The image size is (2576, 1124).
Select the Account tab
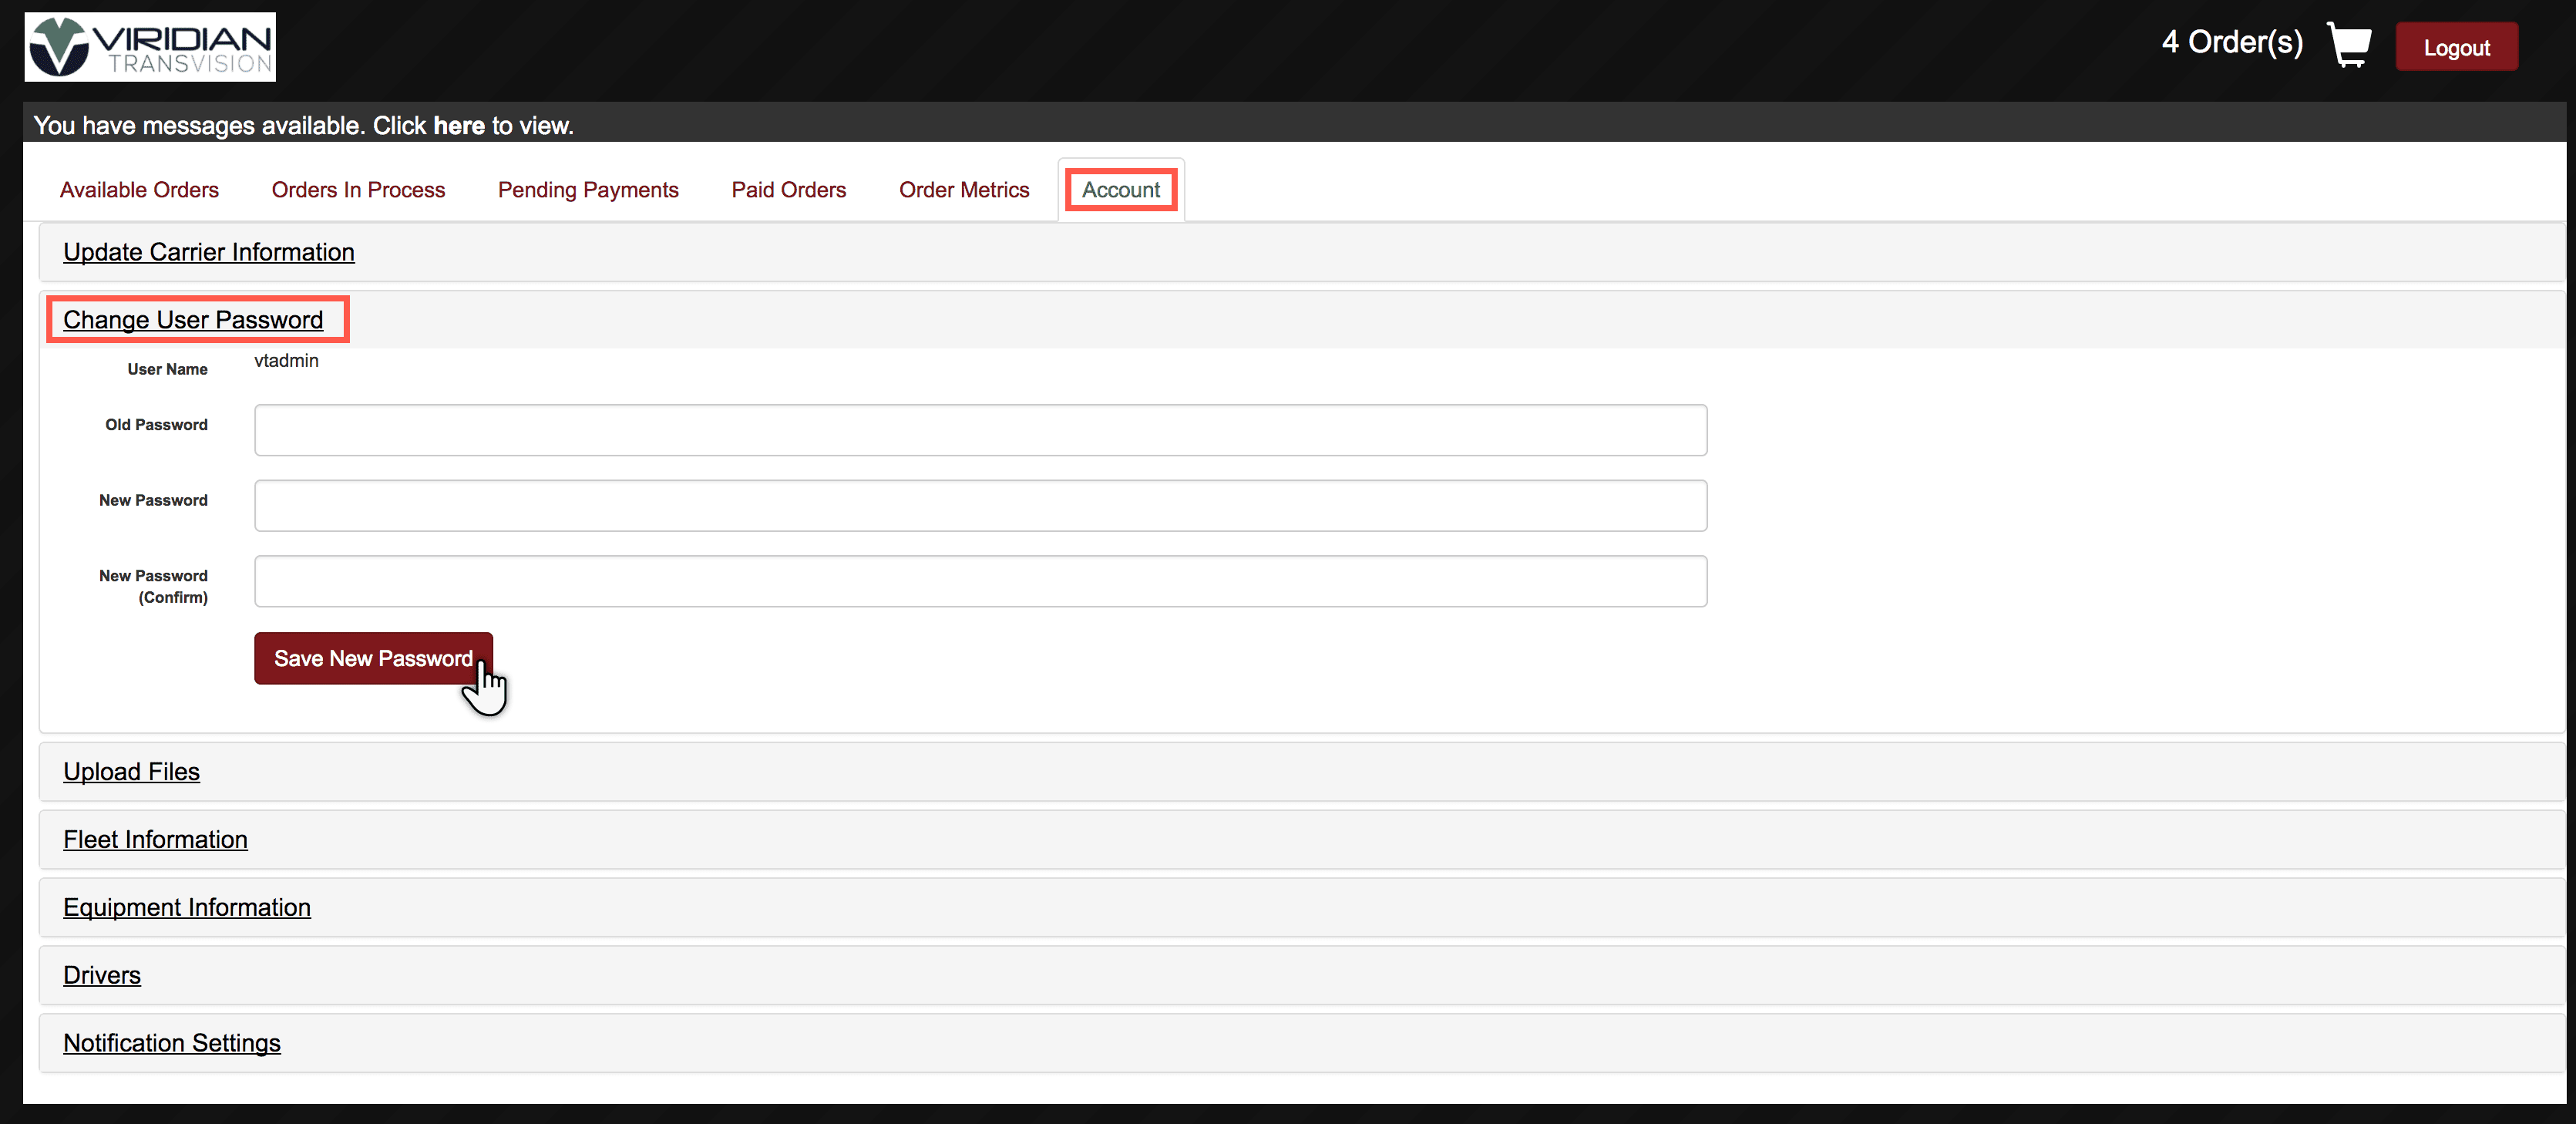(x=1120, y=190)
